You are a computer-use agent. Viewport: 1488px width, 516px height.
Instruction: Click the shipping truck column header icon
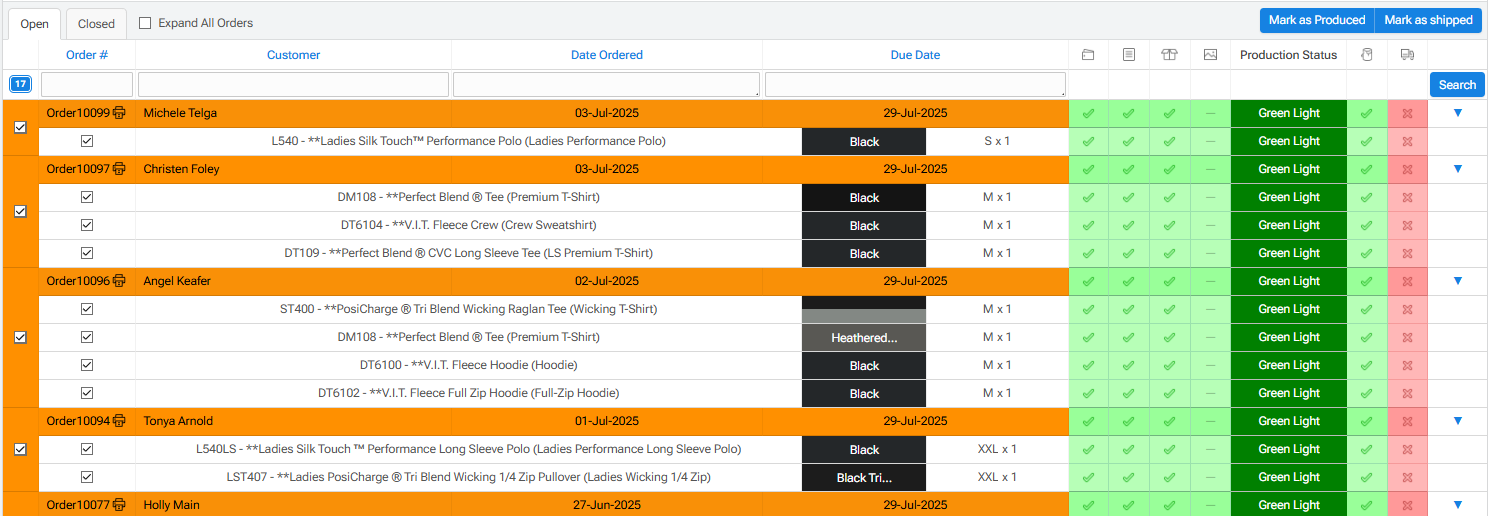pyautogui.click(x=1407, y=55)
